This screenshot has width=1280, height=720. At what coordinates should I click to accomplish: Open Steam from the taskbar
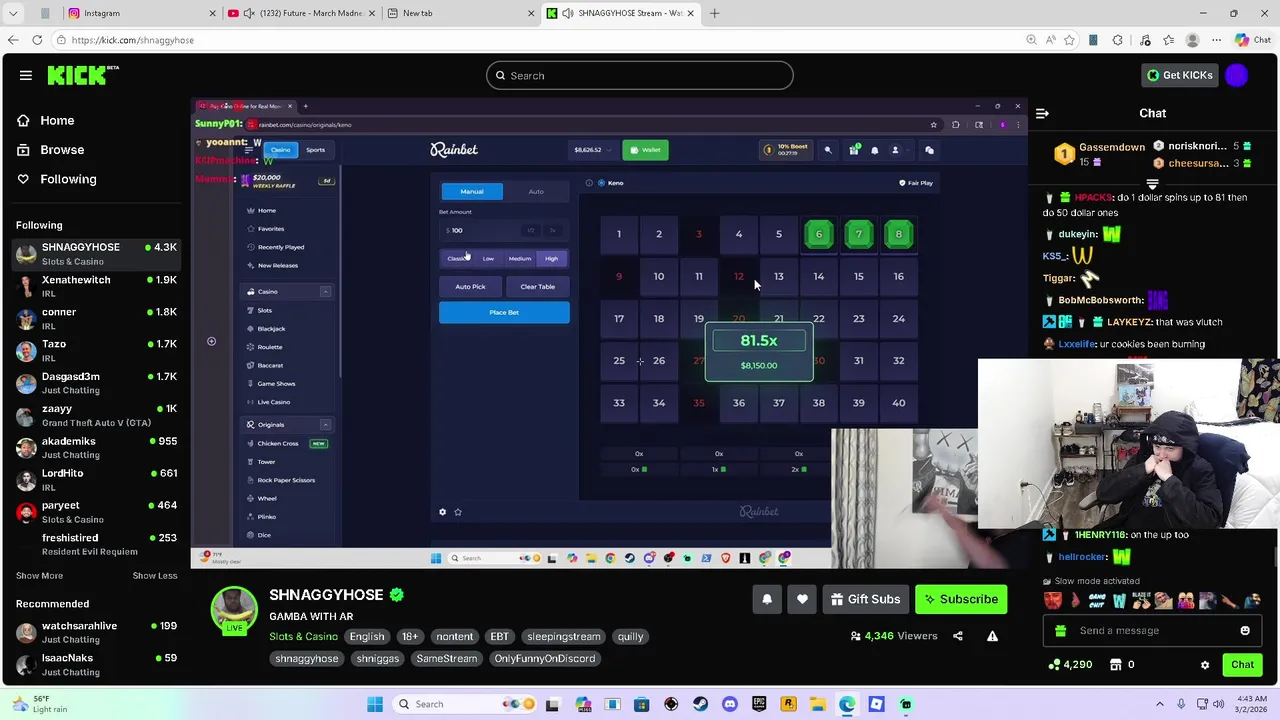[700, 704]
